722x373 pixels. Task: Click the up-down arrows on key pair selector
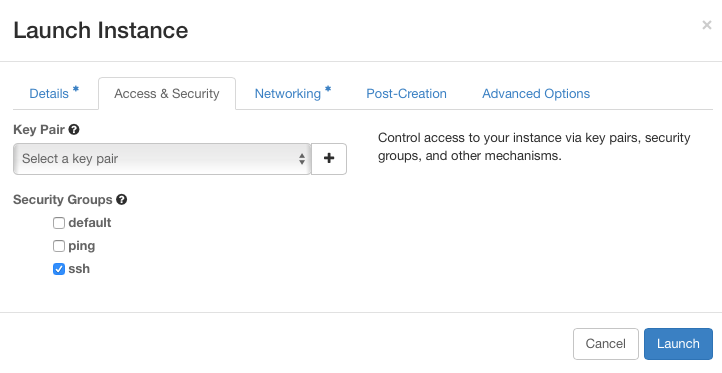pos(302,159)
